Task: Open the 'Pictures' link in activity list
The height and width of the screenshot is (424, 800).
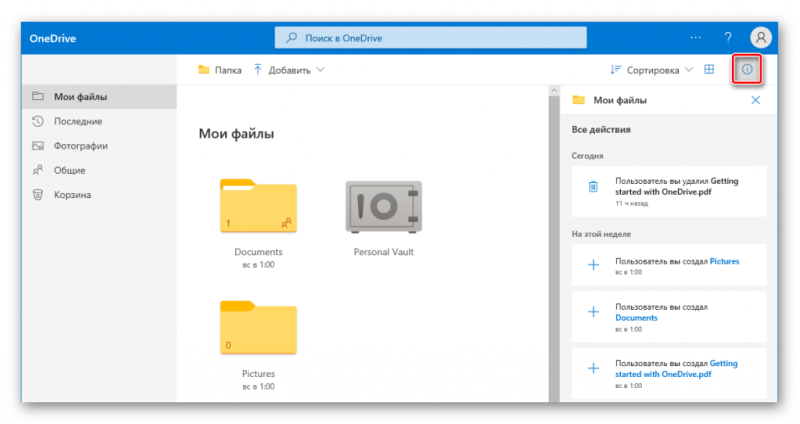Action: pos(724,261)
